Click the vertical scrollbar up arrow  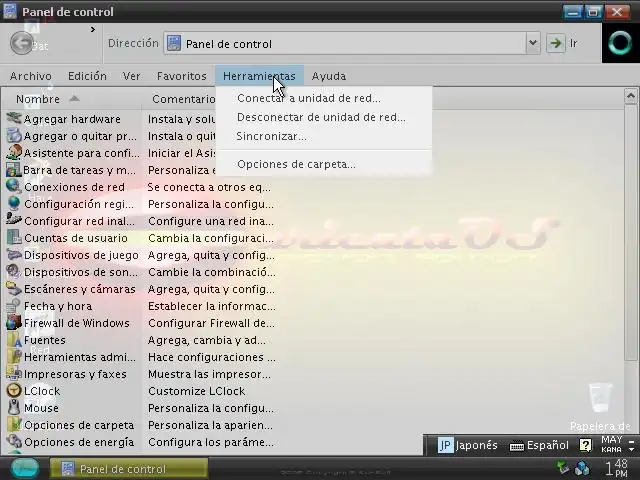pyautogui.click(x=631, y=96)
